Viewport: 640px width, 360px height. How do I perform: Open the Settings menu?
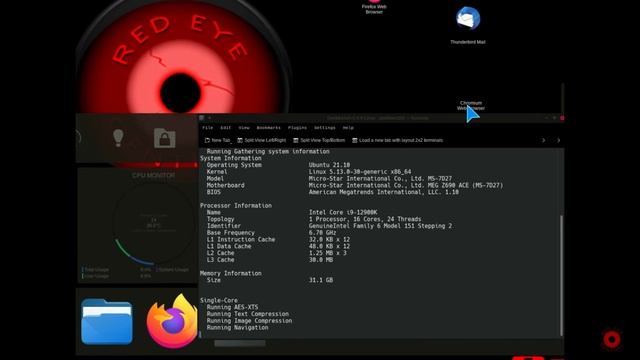tap(325, 128)
